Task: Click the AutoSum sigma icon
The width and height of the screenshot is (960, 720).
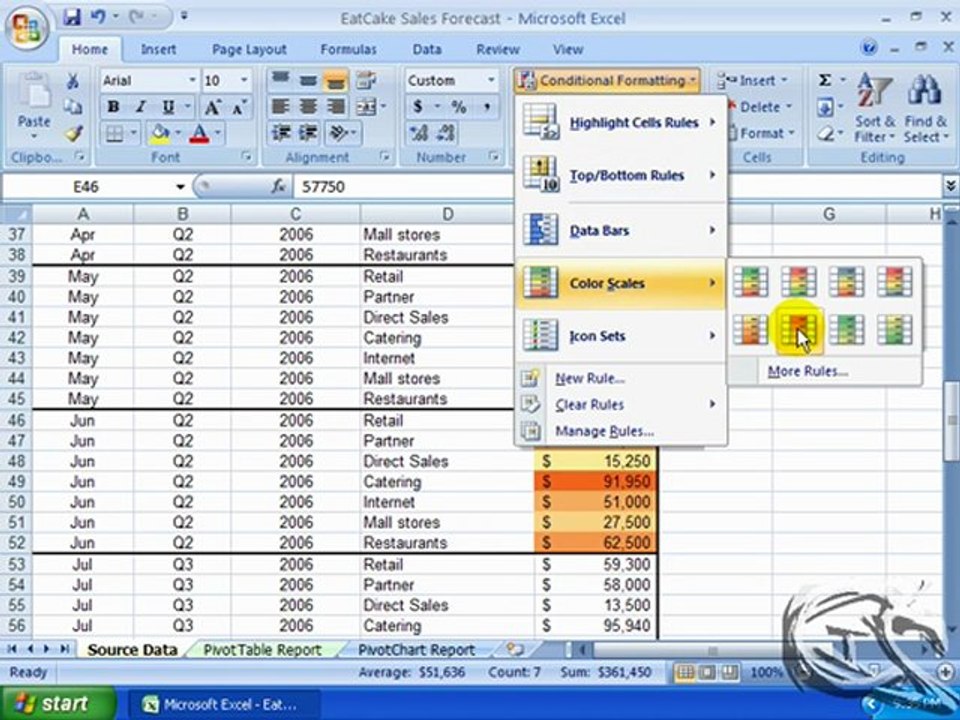Action: pyautogui.click(x=825, y=80)
